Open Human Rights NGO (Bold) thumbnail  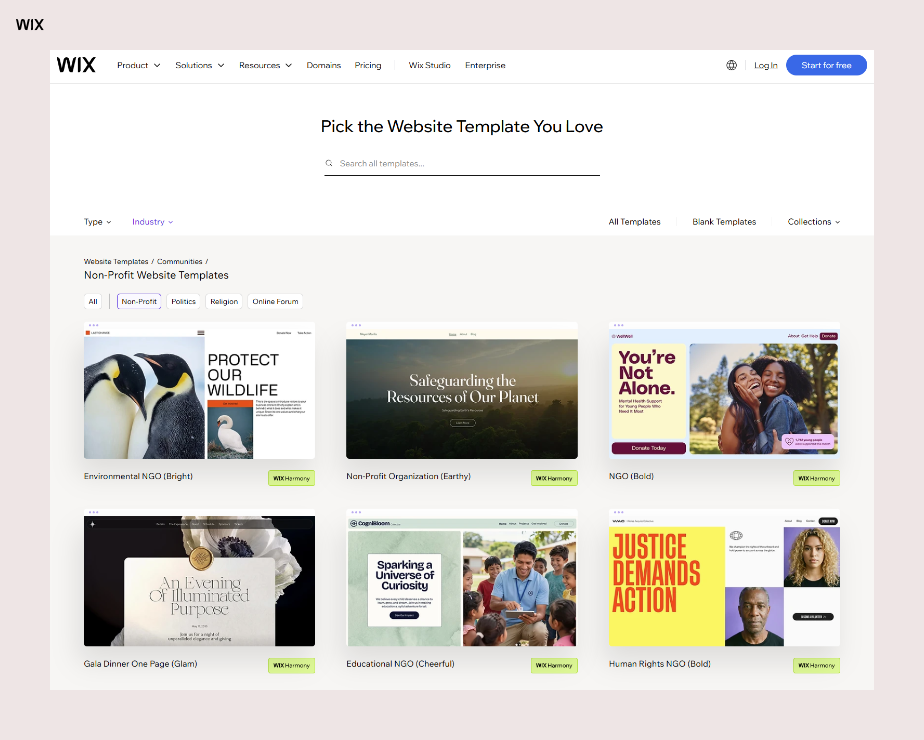(724, 578)
